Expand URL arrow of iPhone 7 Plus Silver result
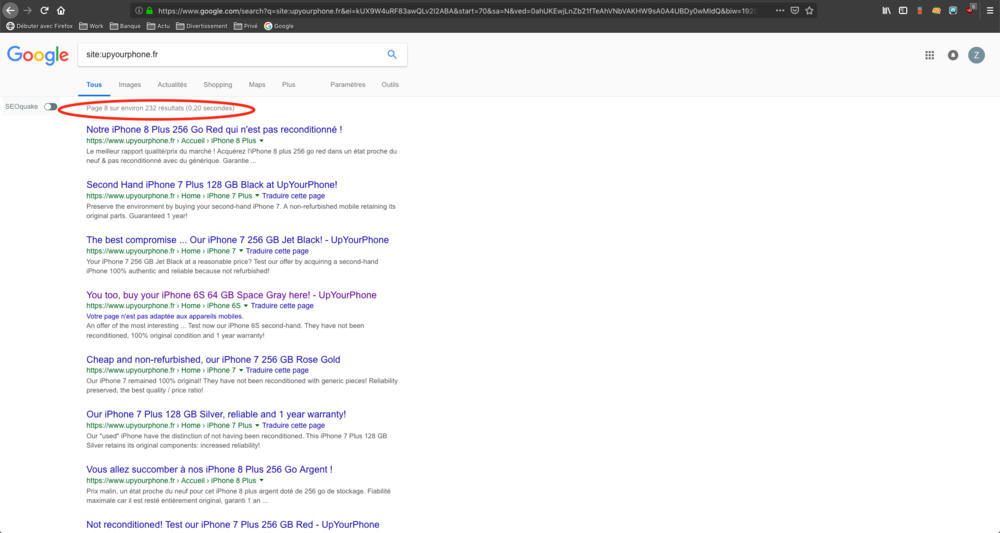 point(258,425)
